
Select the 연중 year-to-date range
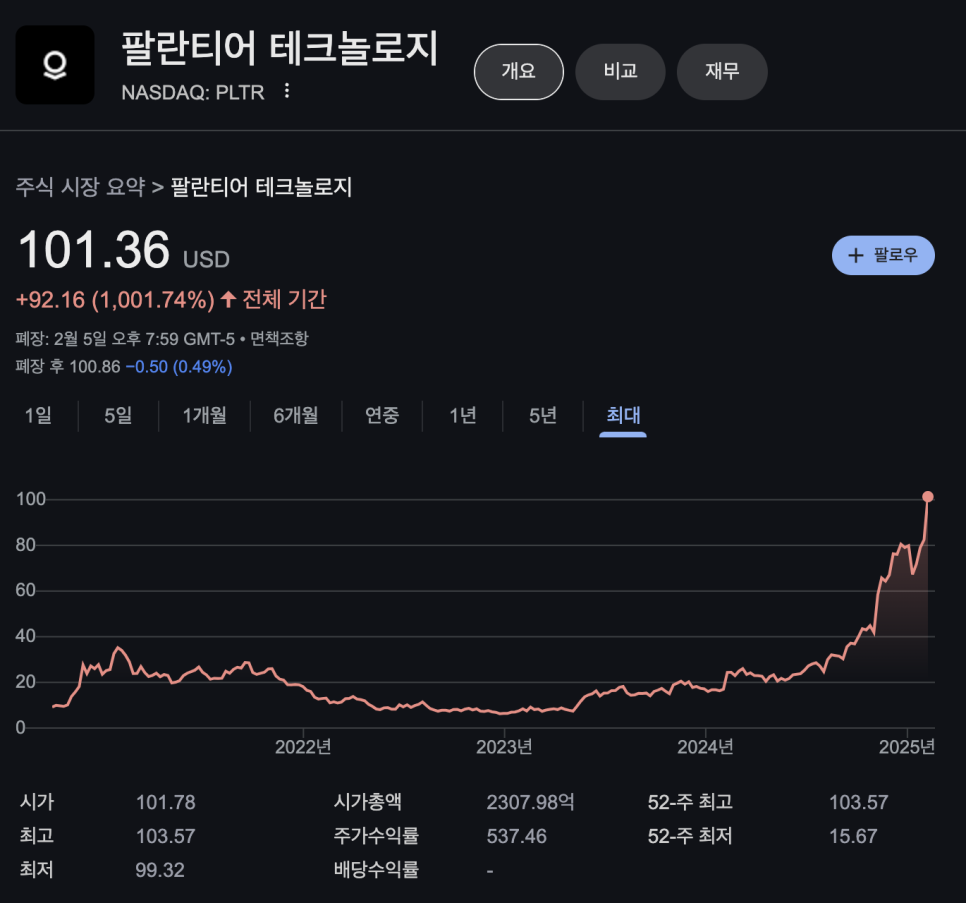[382, 415]
